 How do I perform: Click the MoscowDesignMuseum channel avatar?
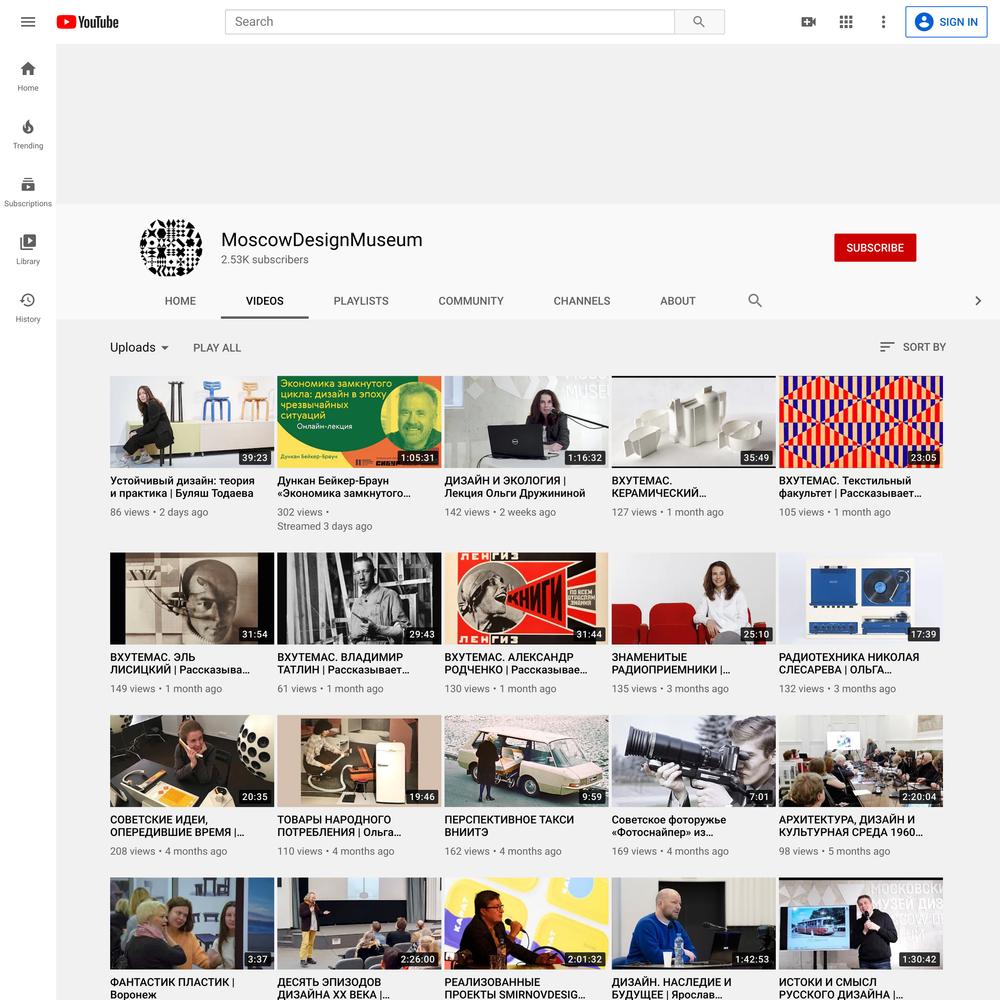(x=171, y=247)
